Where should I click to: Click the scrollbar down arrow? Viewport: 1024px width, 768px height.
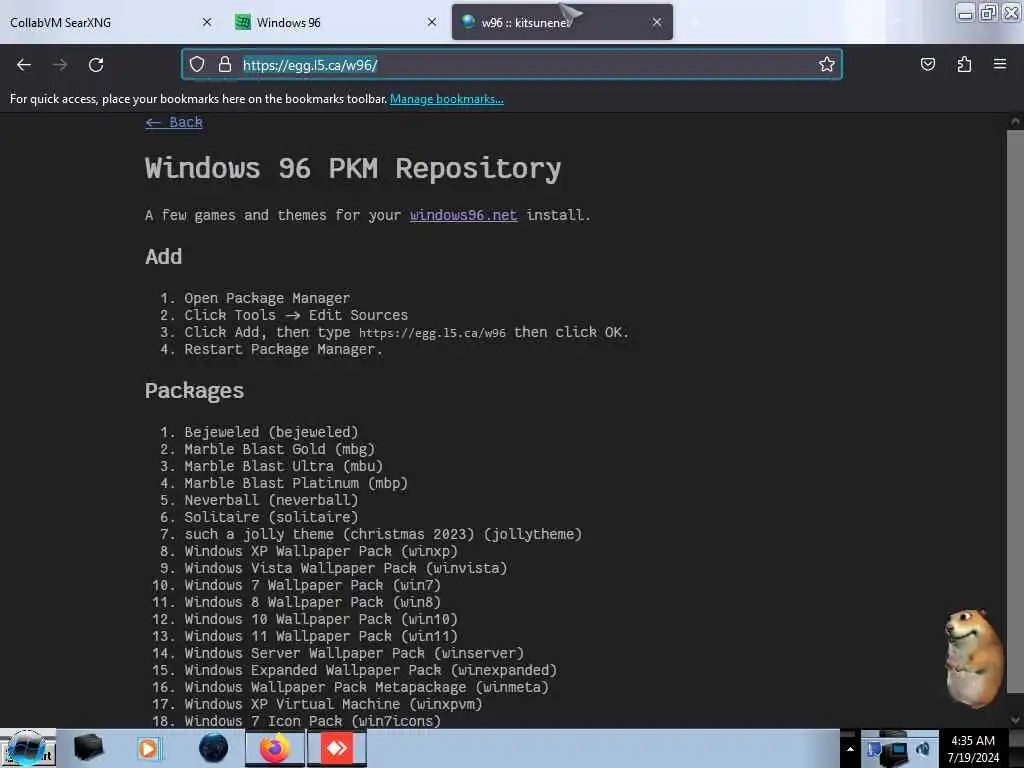[1015, 720]
